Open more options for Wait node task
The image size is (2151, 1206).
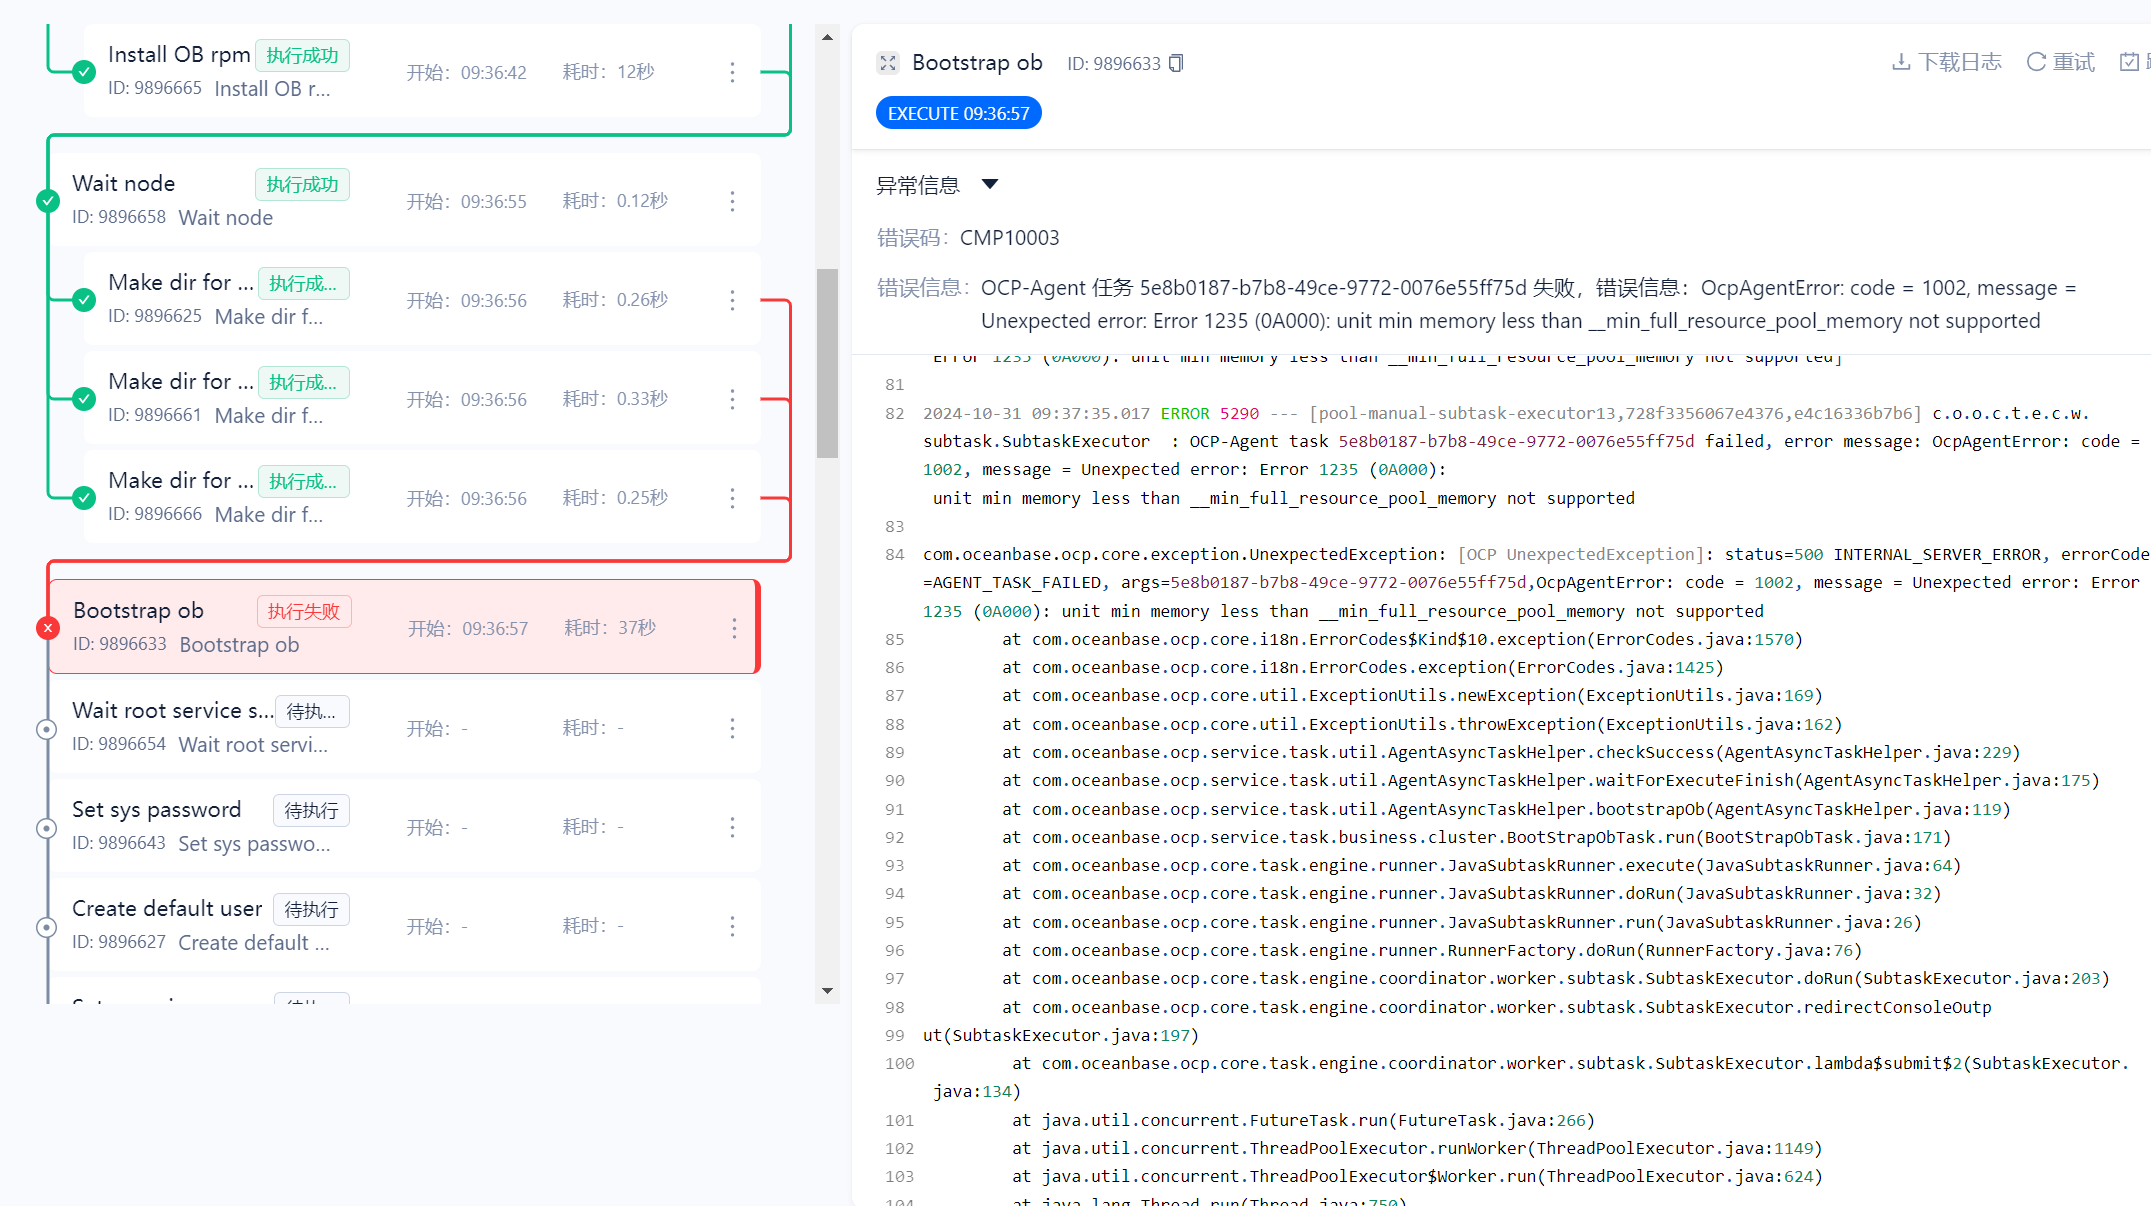[x=732, y=201]
